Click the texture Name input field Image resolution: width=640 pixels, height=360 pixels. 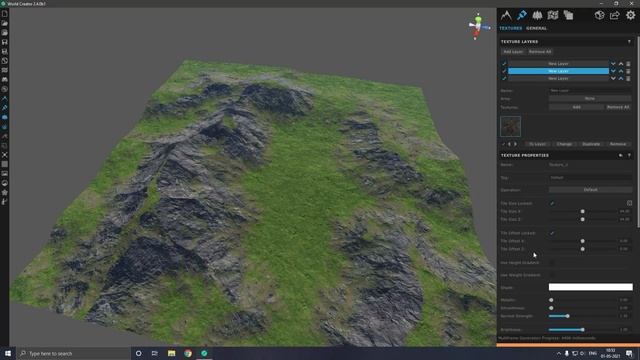coord(590,165)
